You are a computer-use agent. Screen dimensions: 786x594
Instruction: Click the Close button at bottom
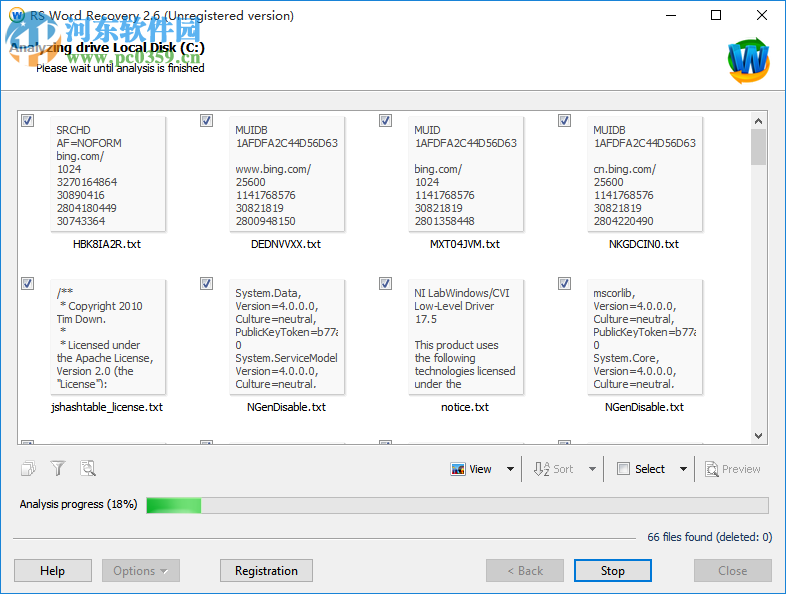[732, 570]
